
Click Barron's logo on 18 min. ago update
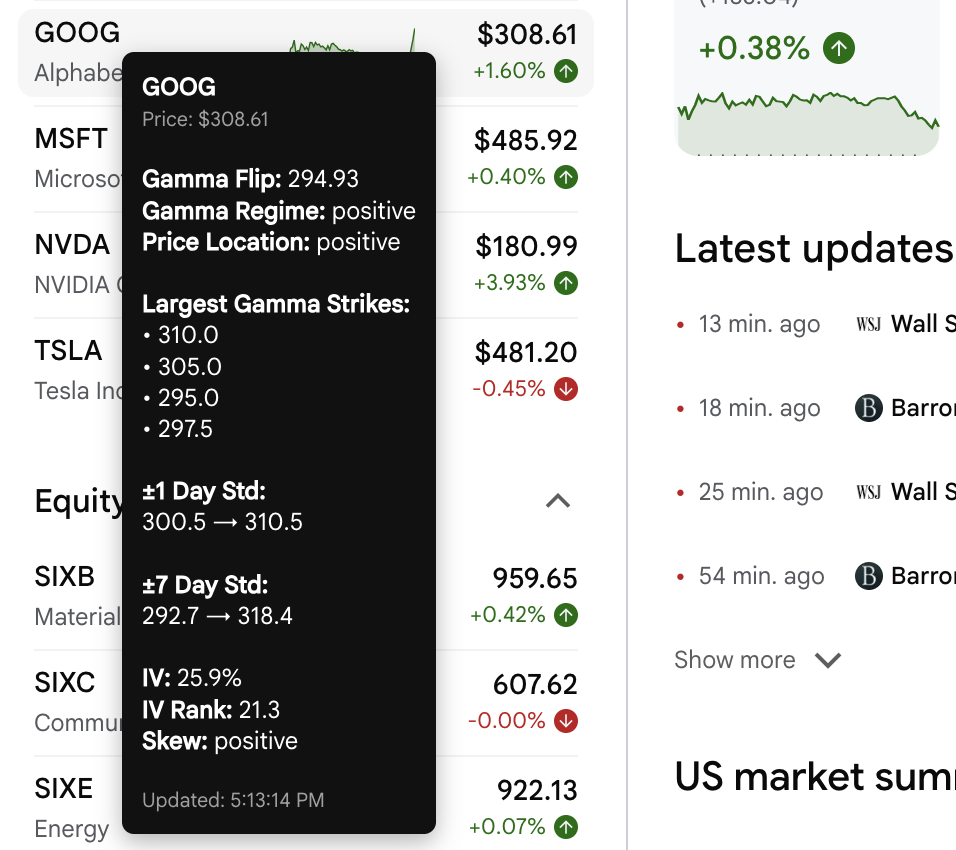point(869,408)
